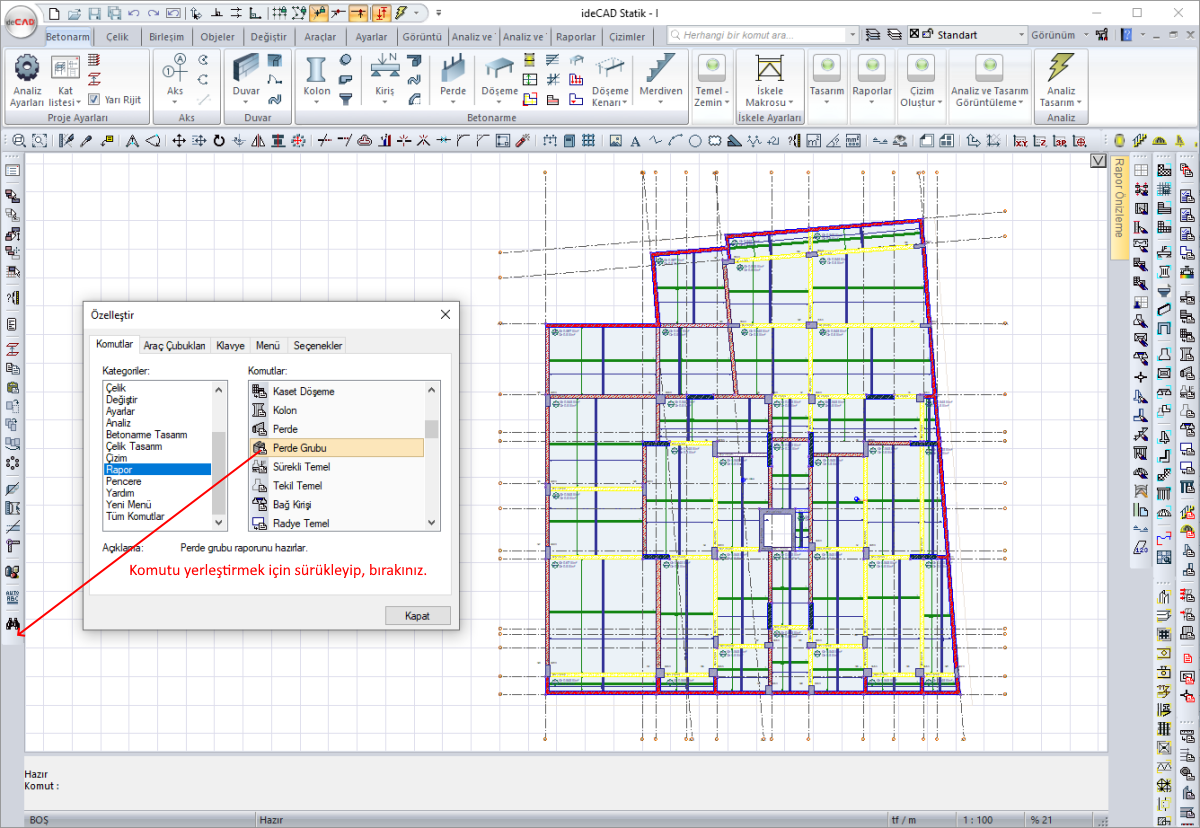
Task: Open the Klavye tab in Özelleştir
Action: tap(230, 345)
